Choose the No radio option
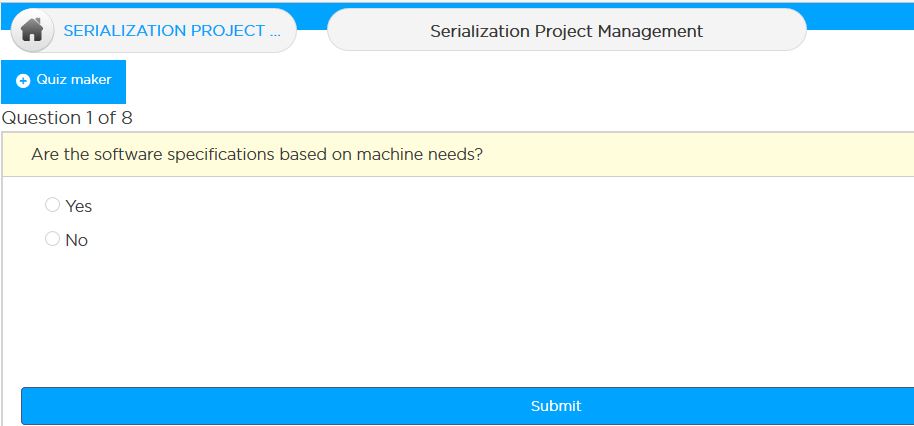Image resolution: width=914 pixels, height=426 pixels. click(52, 238)
